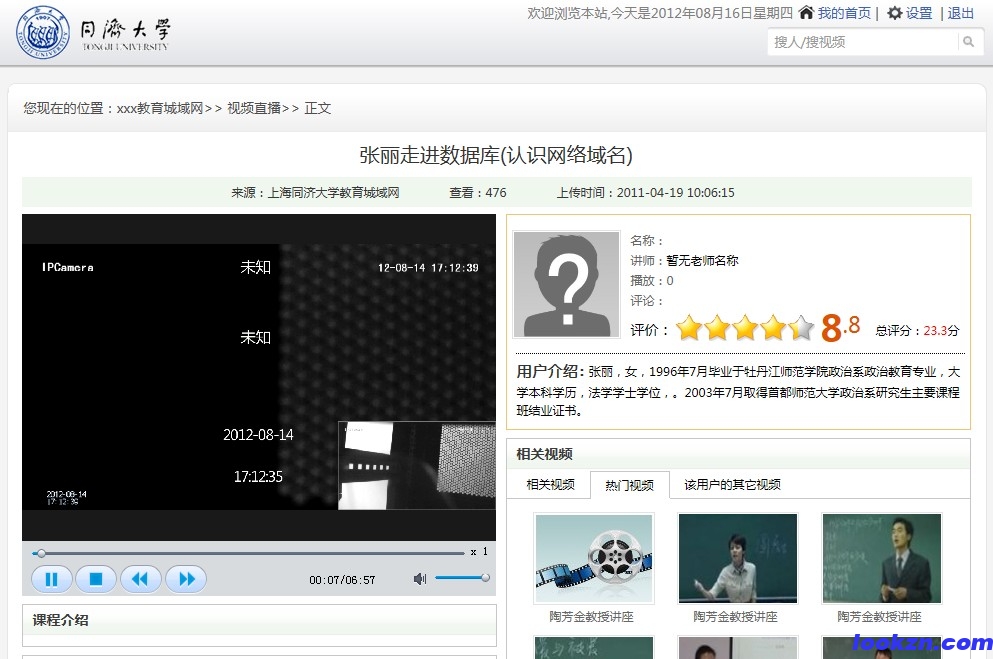Click the 00:07/06:57 playback time display
Screen dimensions: 993x659
pos(342,580)
